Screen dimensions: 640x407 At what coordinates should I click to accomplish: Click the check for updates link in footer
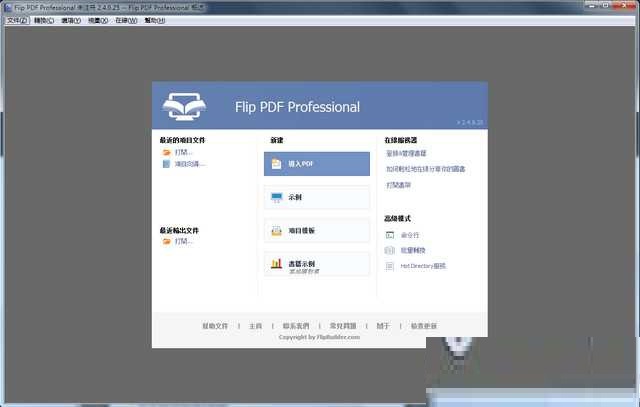(x=425, y=326)
